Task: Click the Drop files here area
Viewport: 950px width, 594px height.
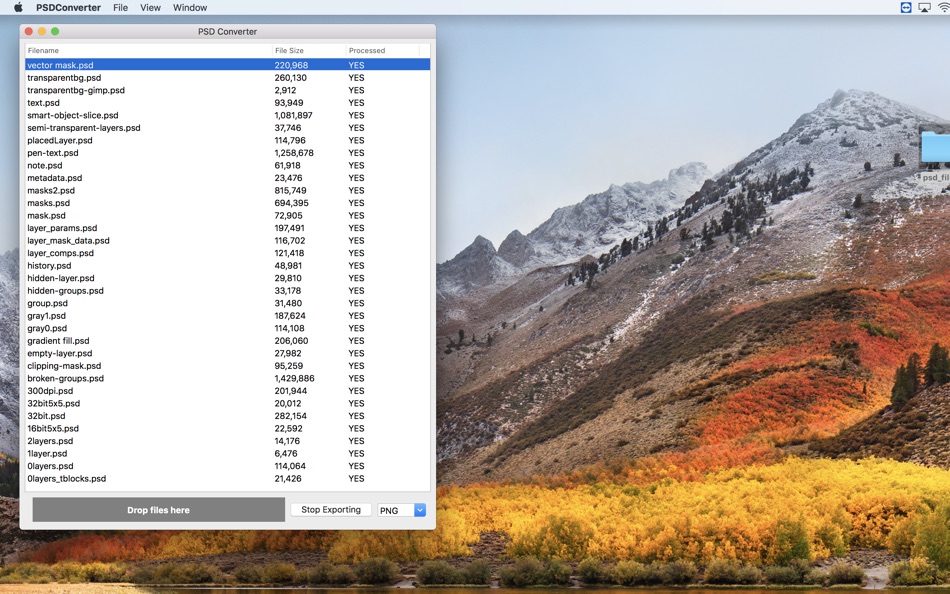Action: 159,510
